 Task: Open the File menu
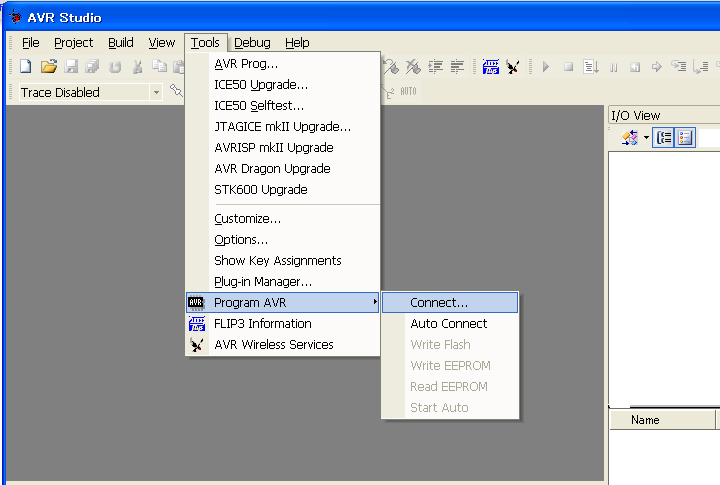click(x=31, y=43)
